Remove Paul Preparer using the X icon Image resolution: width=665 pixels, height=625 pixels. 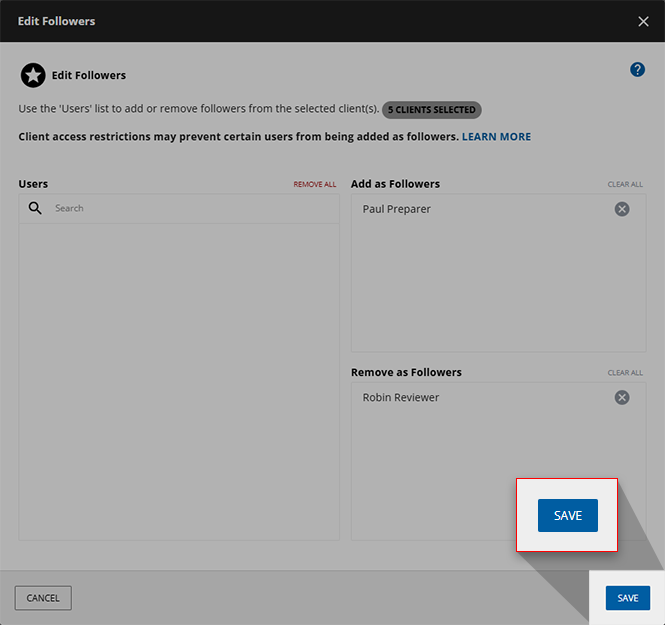coord(622,209)
